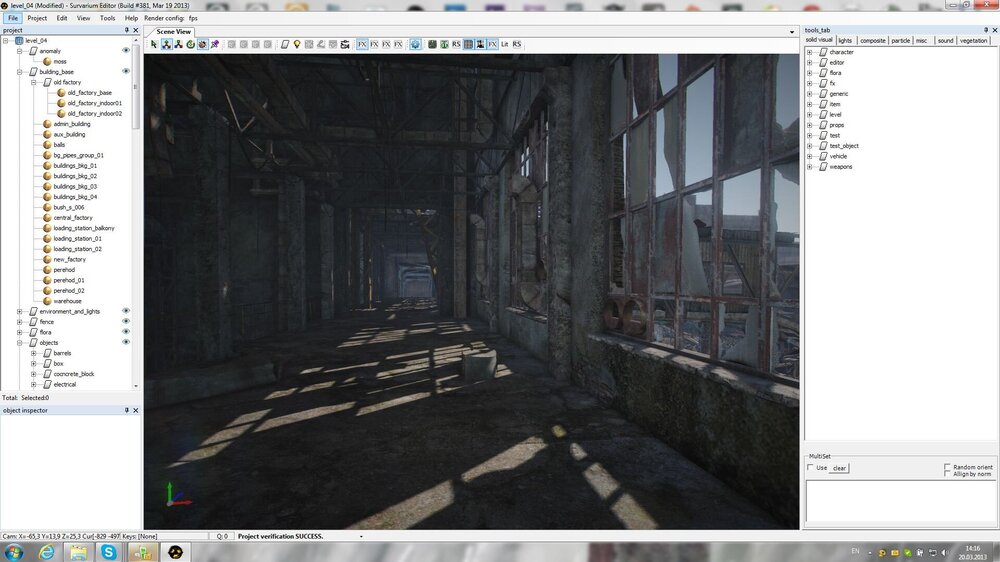Select the arrow pointer tool in toolbar

coord(154,44)
